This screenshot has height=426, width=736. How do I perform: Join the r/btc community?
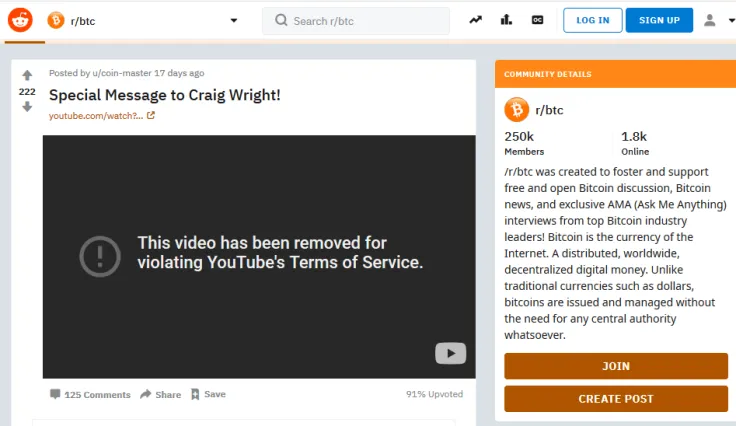tap(615, 366)
